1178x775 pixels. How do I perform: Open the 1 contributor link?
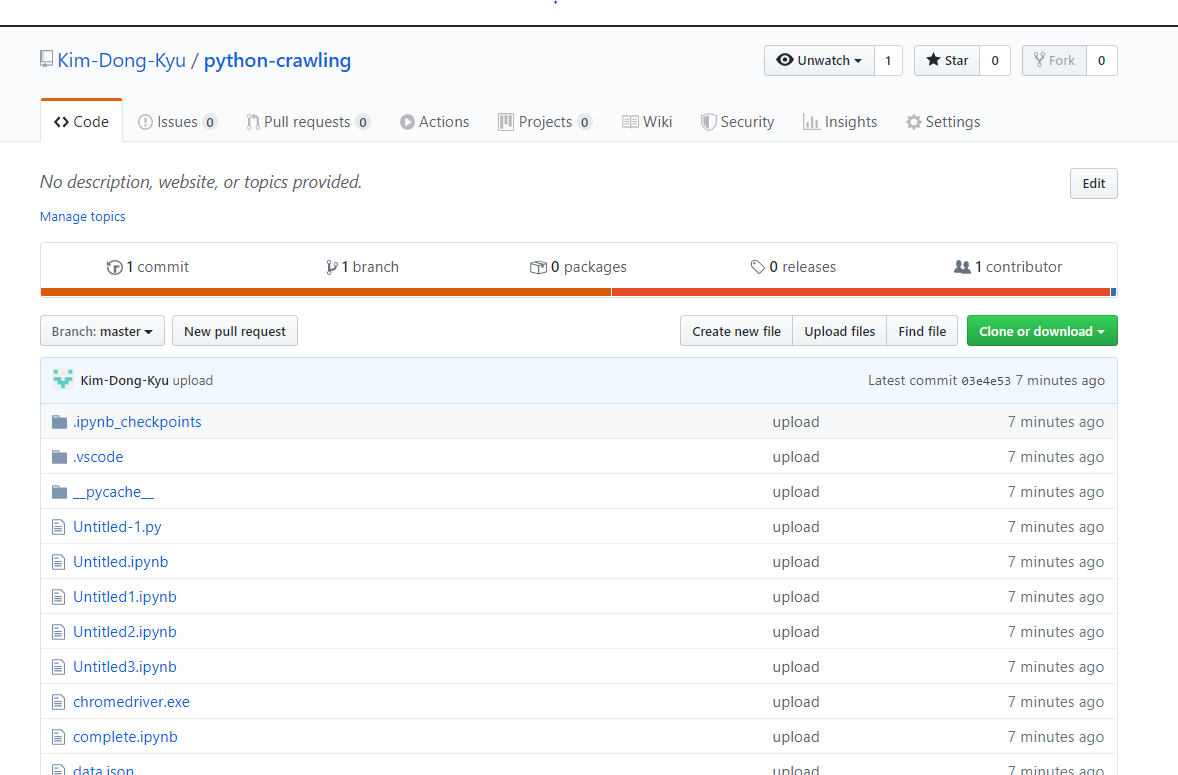pyautogui.click(x=1008, y=267)
